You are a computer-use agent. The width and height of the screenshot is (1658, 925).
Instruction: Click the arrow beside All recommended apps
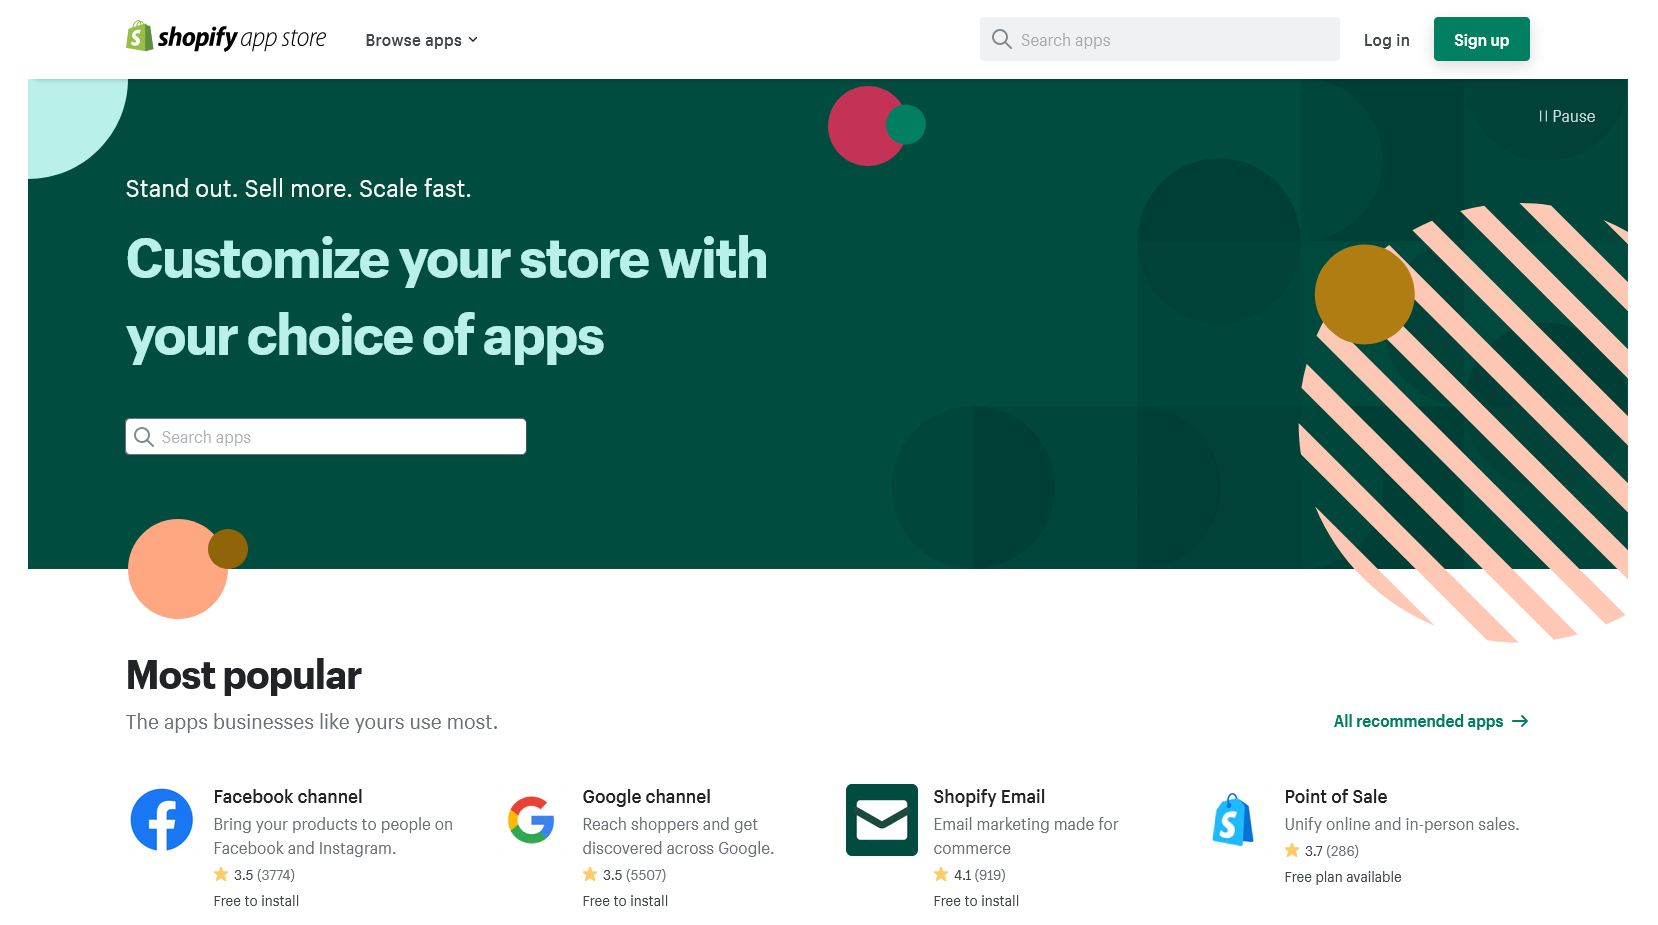pos(1520,721)
